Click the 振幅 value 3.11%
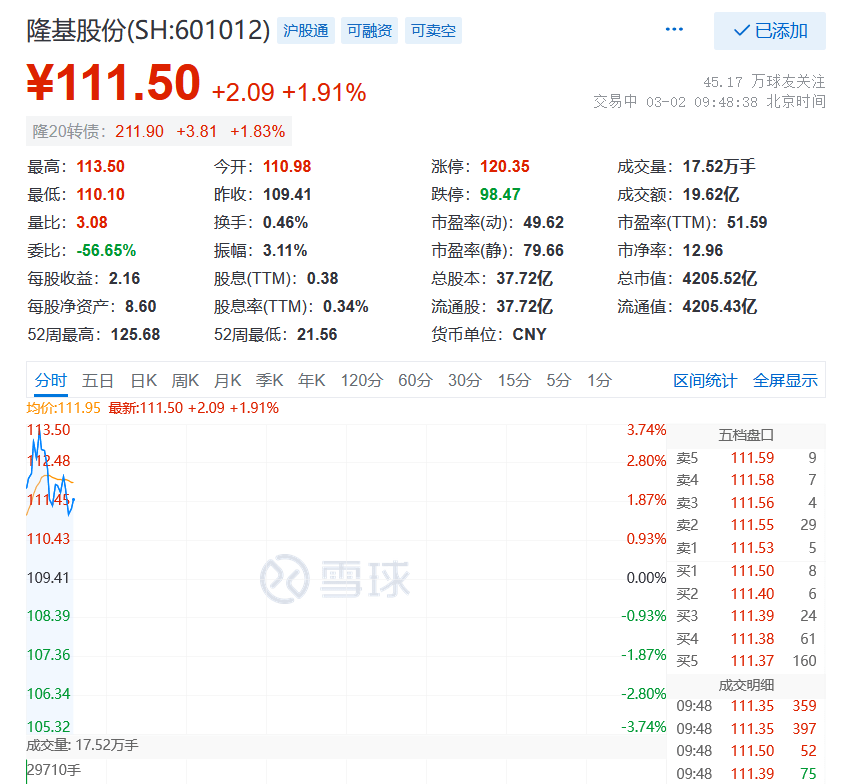The height and width of the screenshot is (784, 854). 285,251
